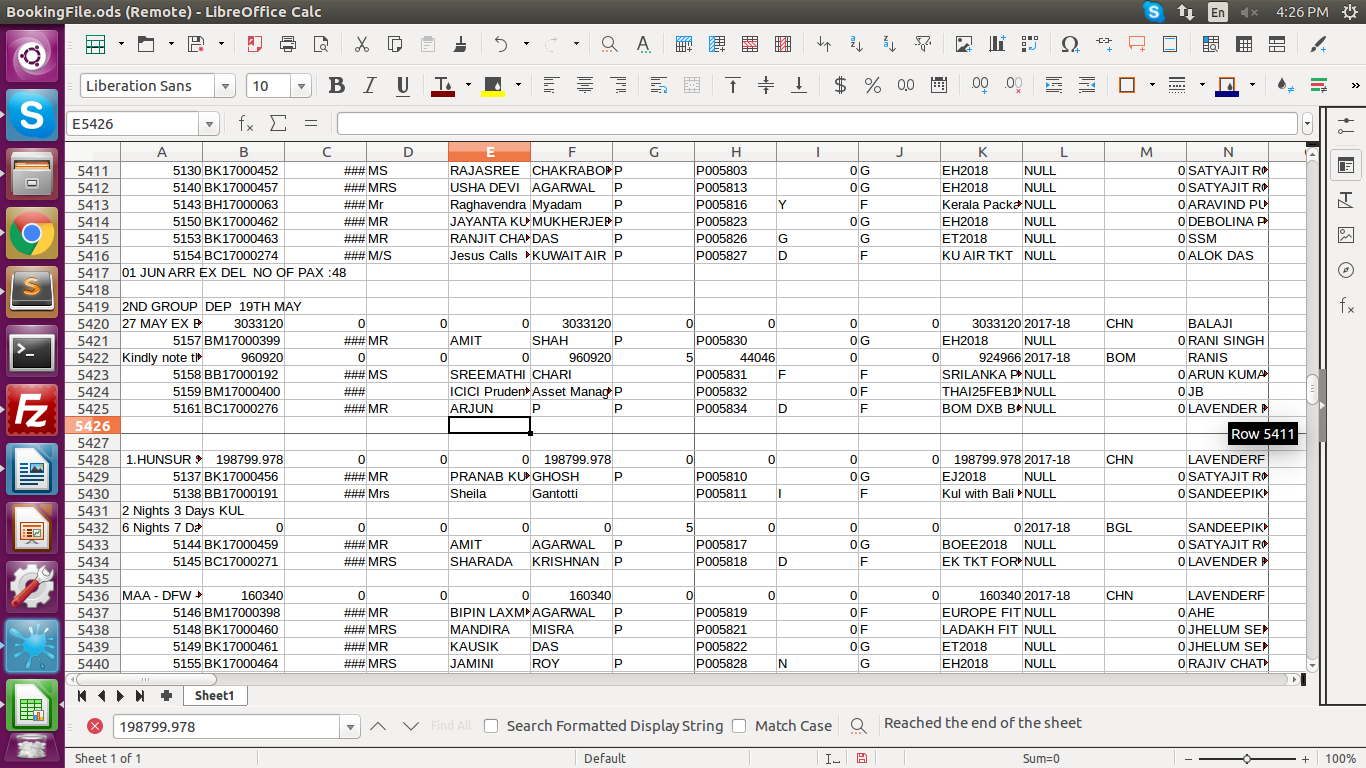Click the Clone Formatting paintbrush icon
This screenshot has height=768, width=1366.
461,44
